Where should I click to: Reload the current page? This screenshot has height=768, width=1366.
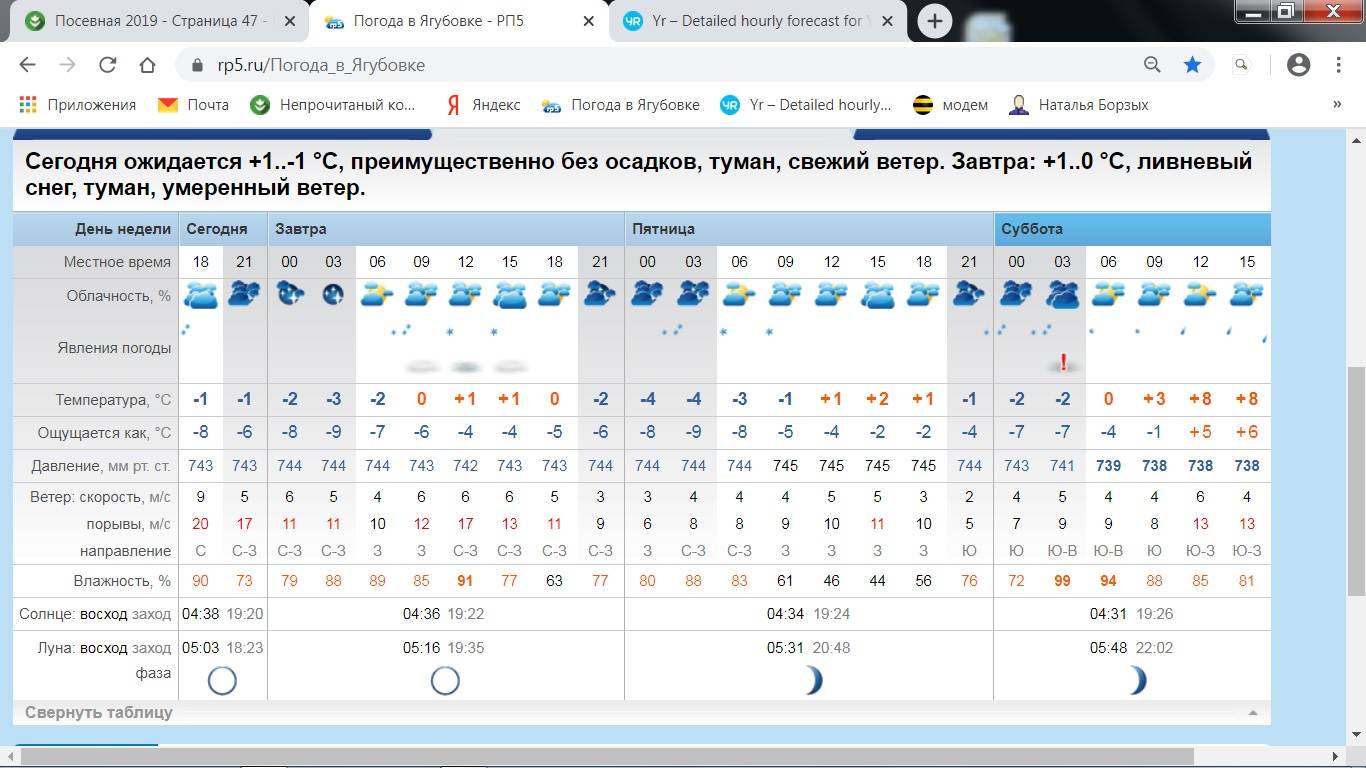pyautogui.click(x=108, y=65)
